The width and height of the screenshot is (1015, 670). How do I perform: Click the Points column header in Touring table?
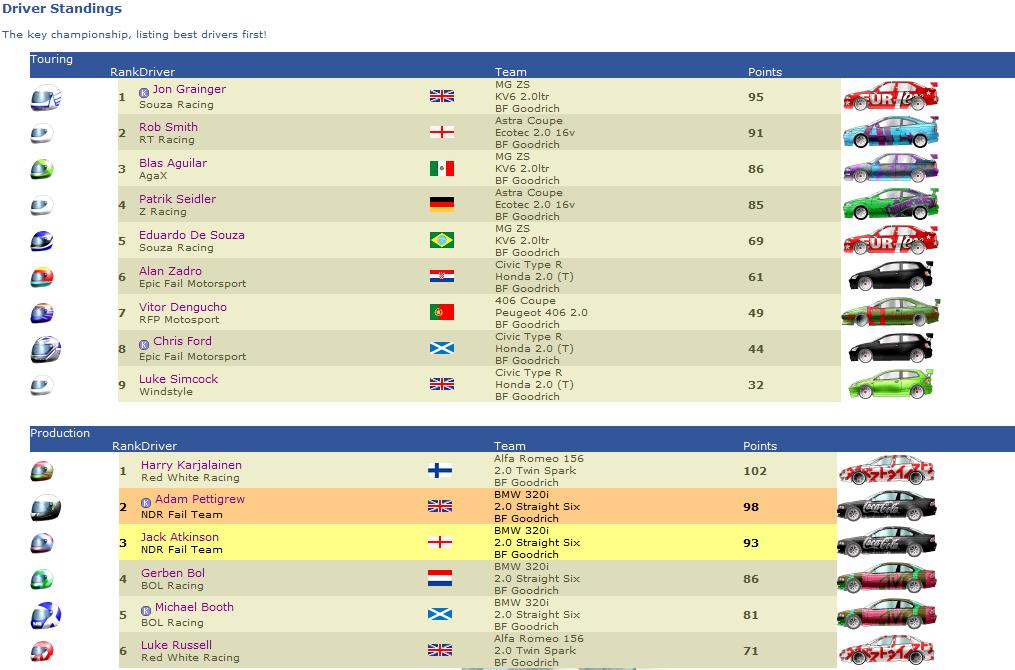(x=764, y=72)
